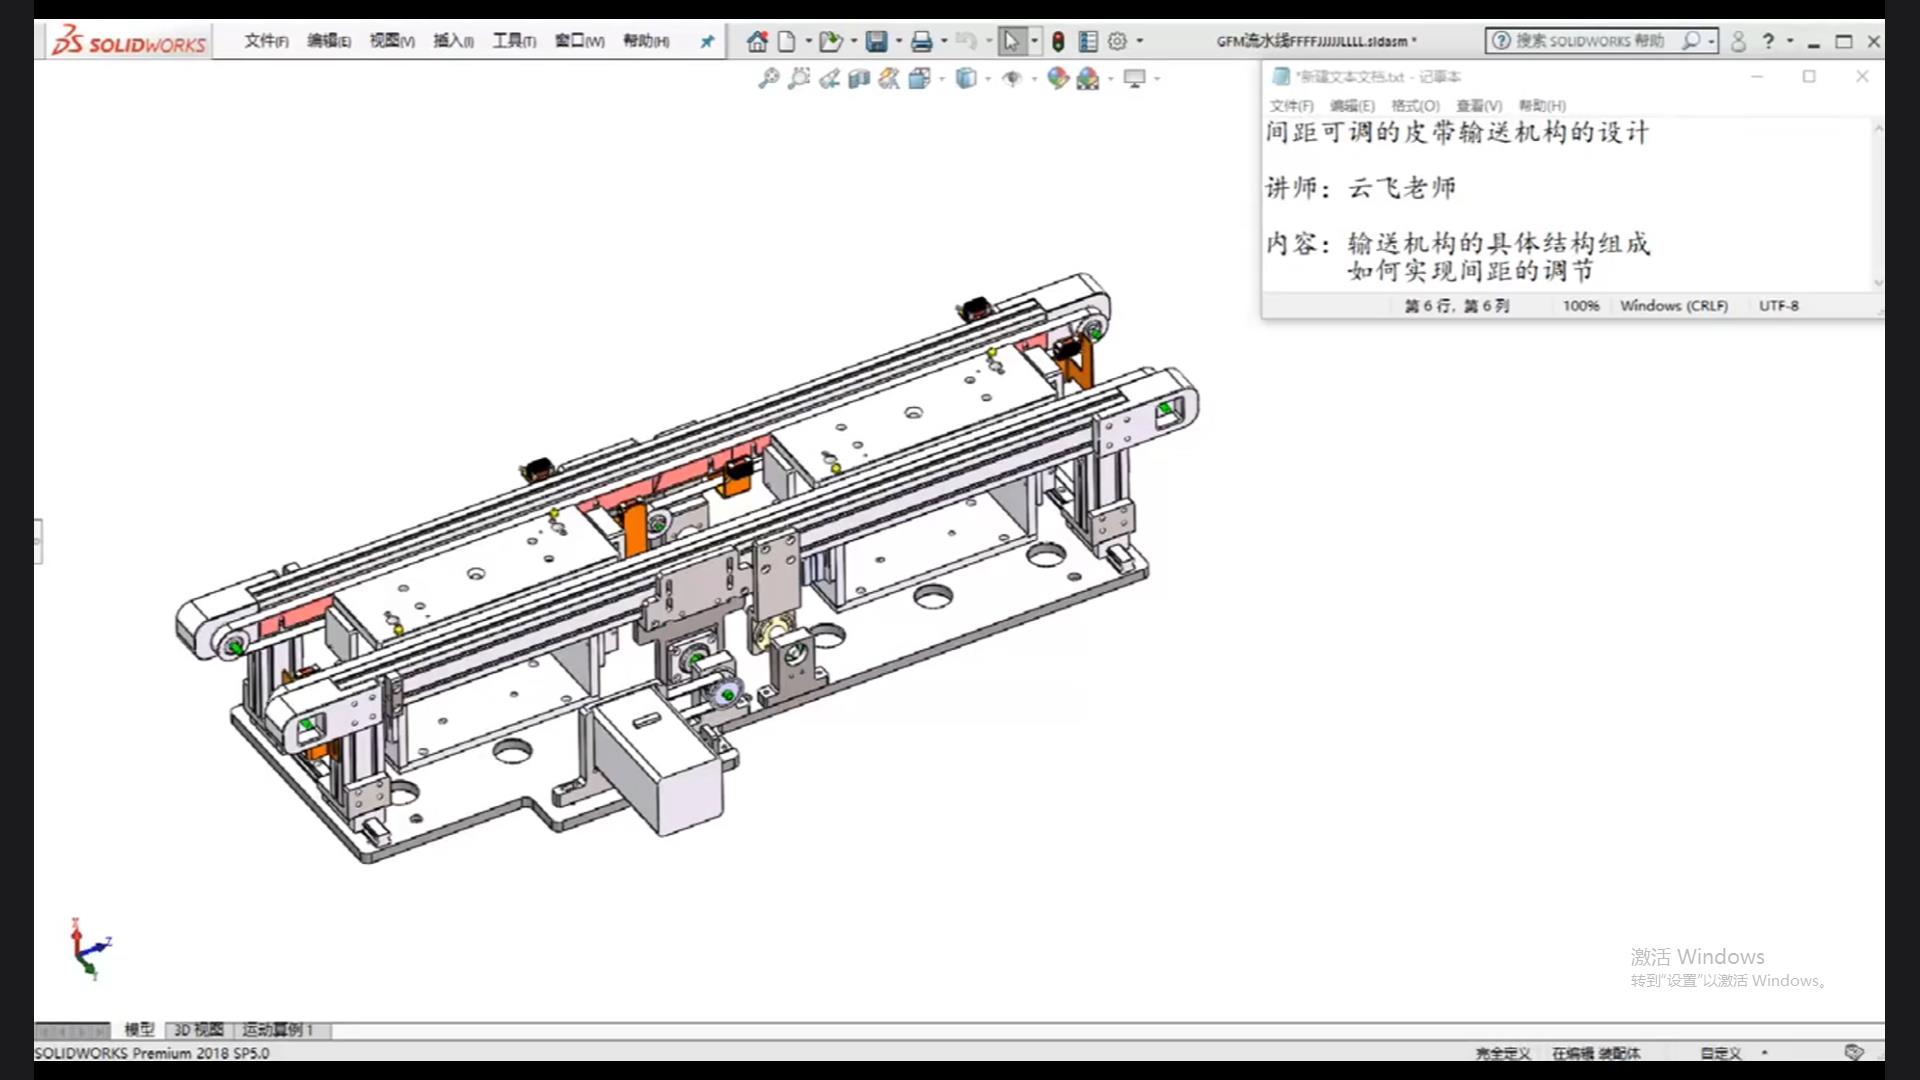Screen dimensions: 1920x1080
Task: Click the Rebuild traffic light icon
Action: (1058, 41)
